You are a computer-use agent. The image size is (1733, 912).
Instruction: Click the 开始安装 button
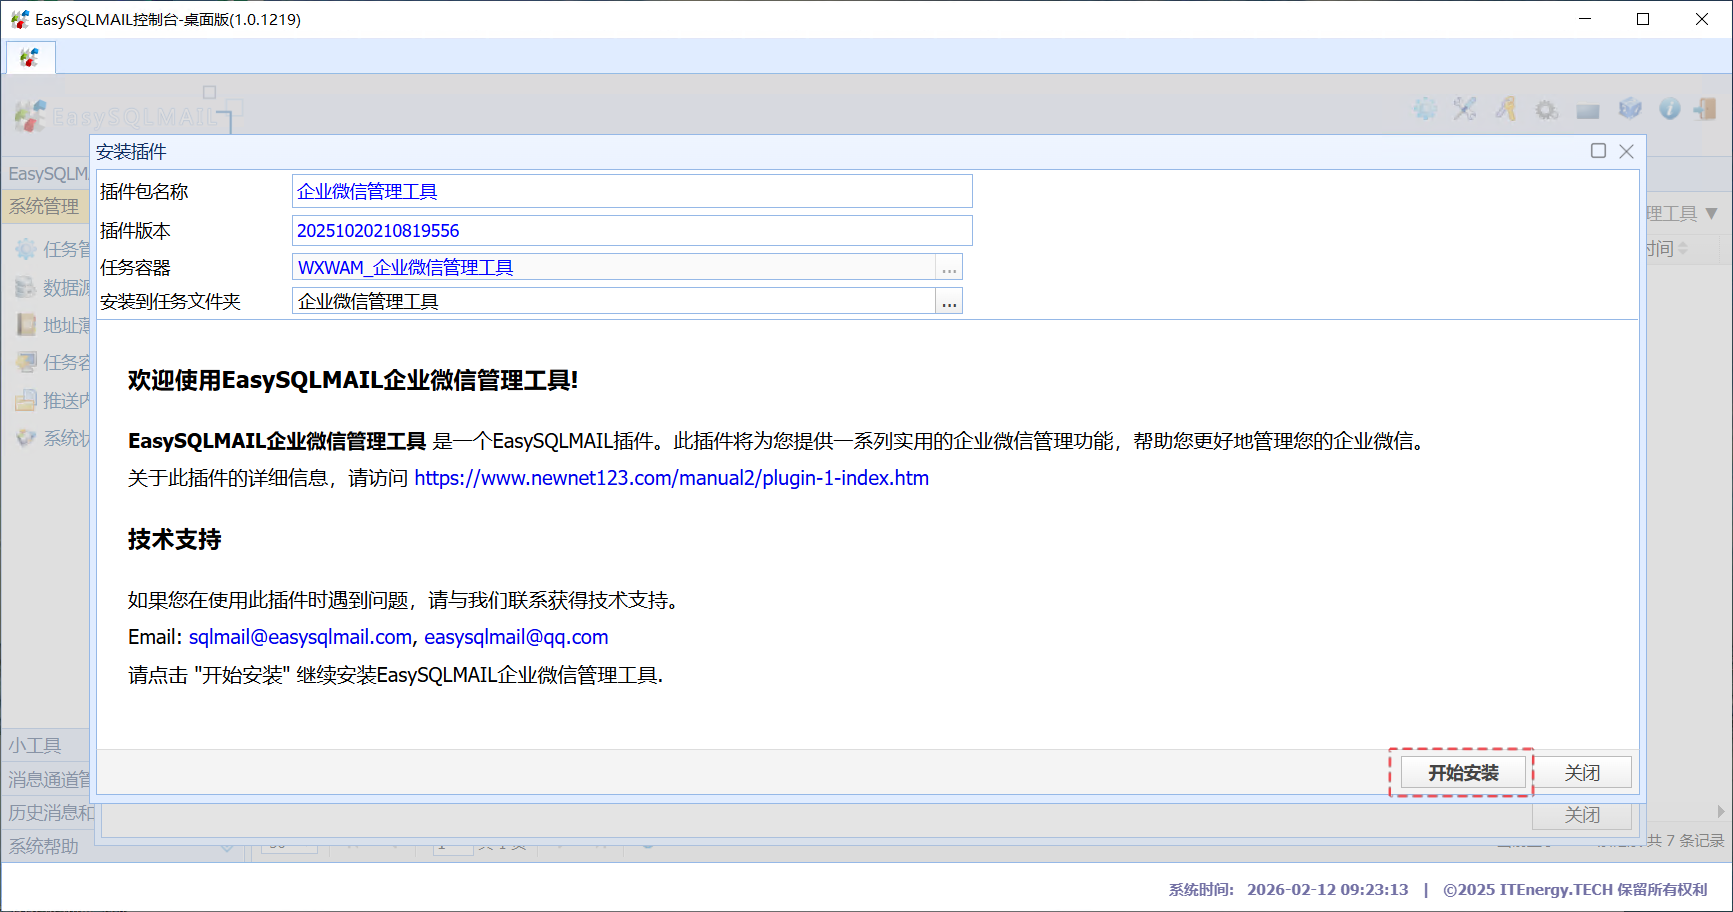pyautogui.click(x=1462, y=773)
